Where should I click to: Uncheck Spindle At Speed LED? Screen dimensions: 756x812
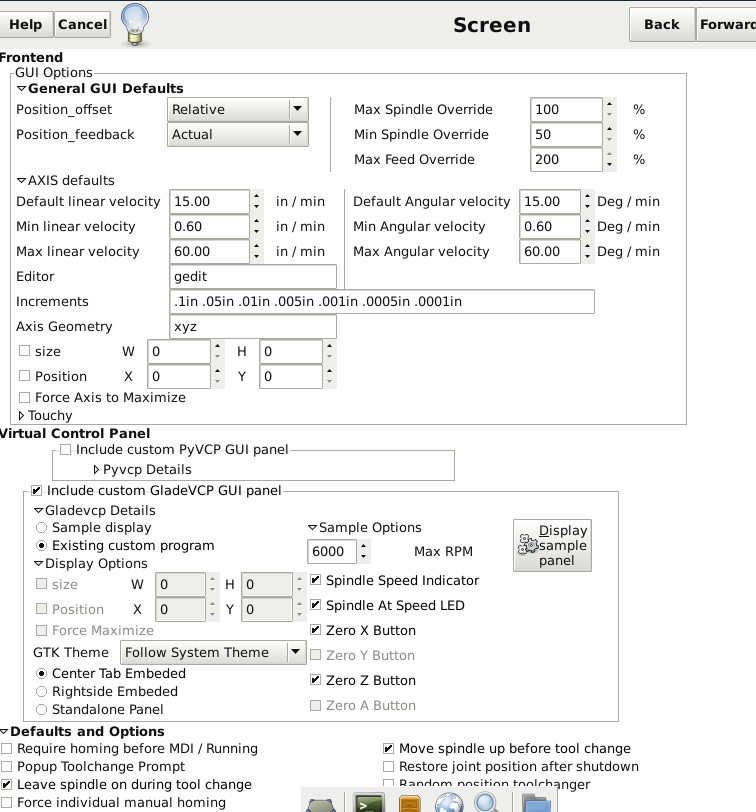315,604
